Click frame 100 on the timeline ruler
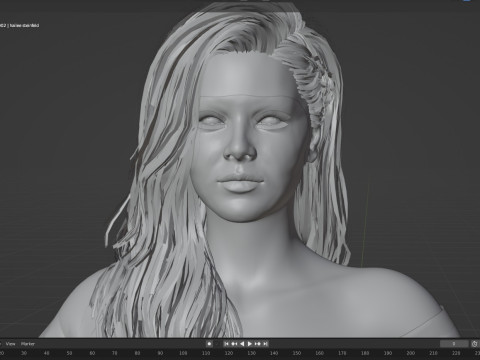480x360 pixels. (183, 353)
